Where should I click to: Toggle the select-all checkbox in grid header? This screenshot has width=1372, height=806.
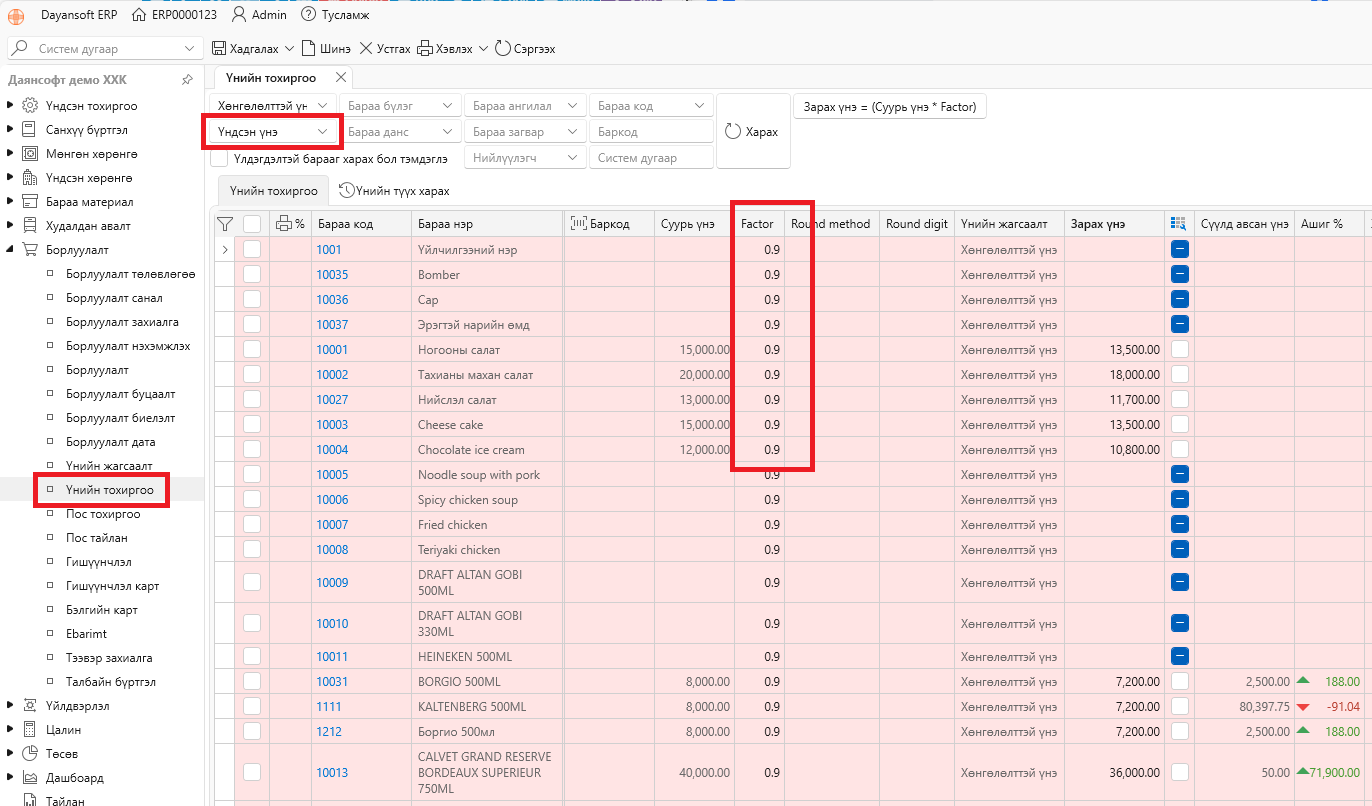252,224
